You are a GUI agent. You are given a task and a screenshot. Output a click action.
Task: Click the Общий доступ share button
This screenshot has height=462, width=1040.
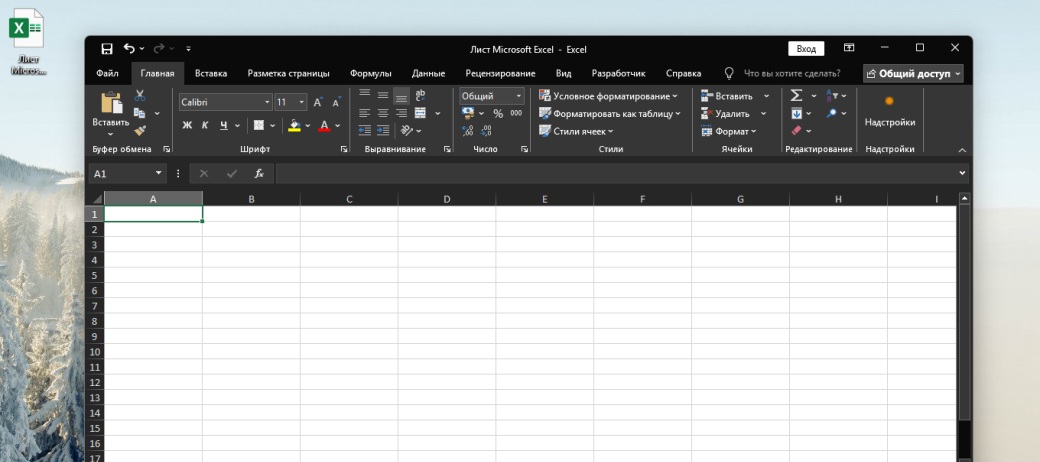pyautogui.click(x=913, y=73)
